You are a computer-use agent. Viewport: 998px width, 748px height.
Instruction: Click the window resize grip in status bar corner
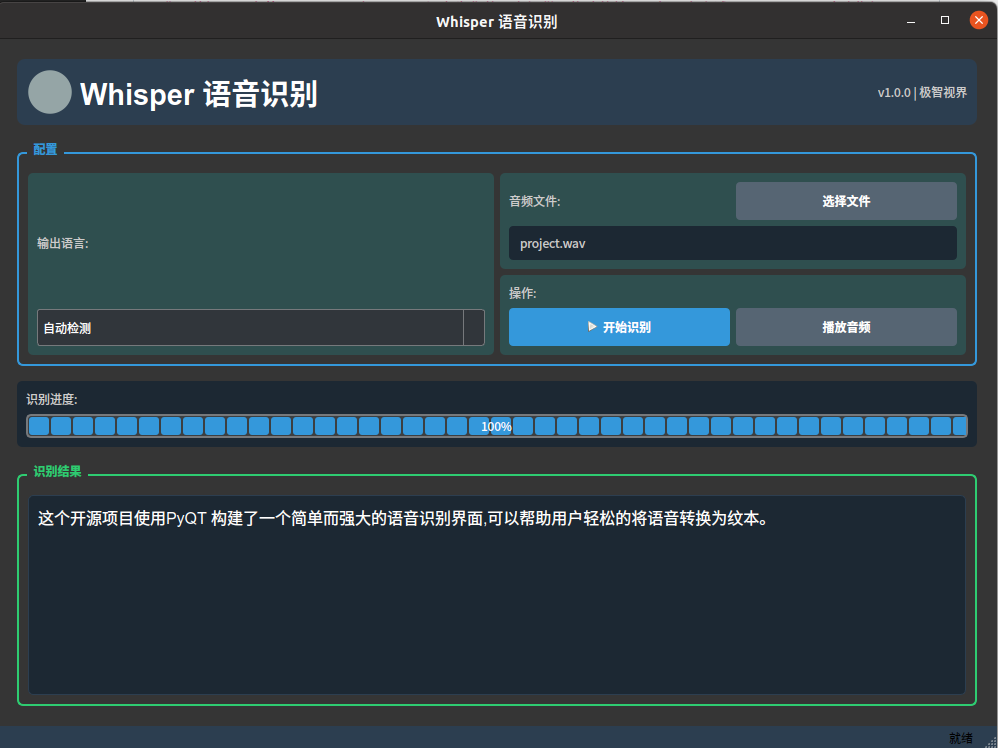point(992,742)
